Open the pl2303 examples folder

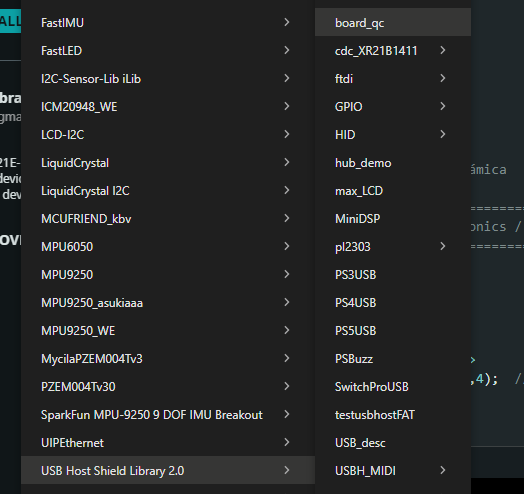pos(393,247)
